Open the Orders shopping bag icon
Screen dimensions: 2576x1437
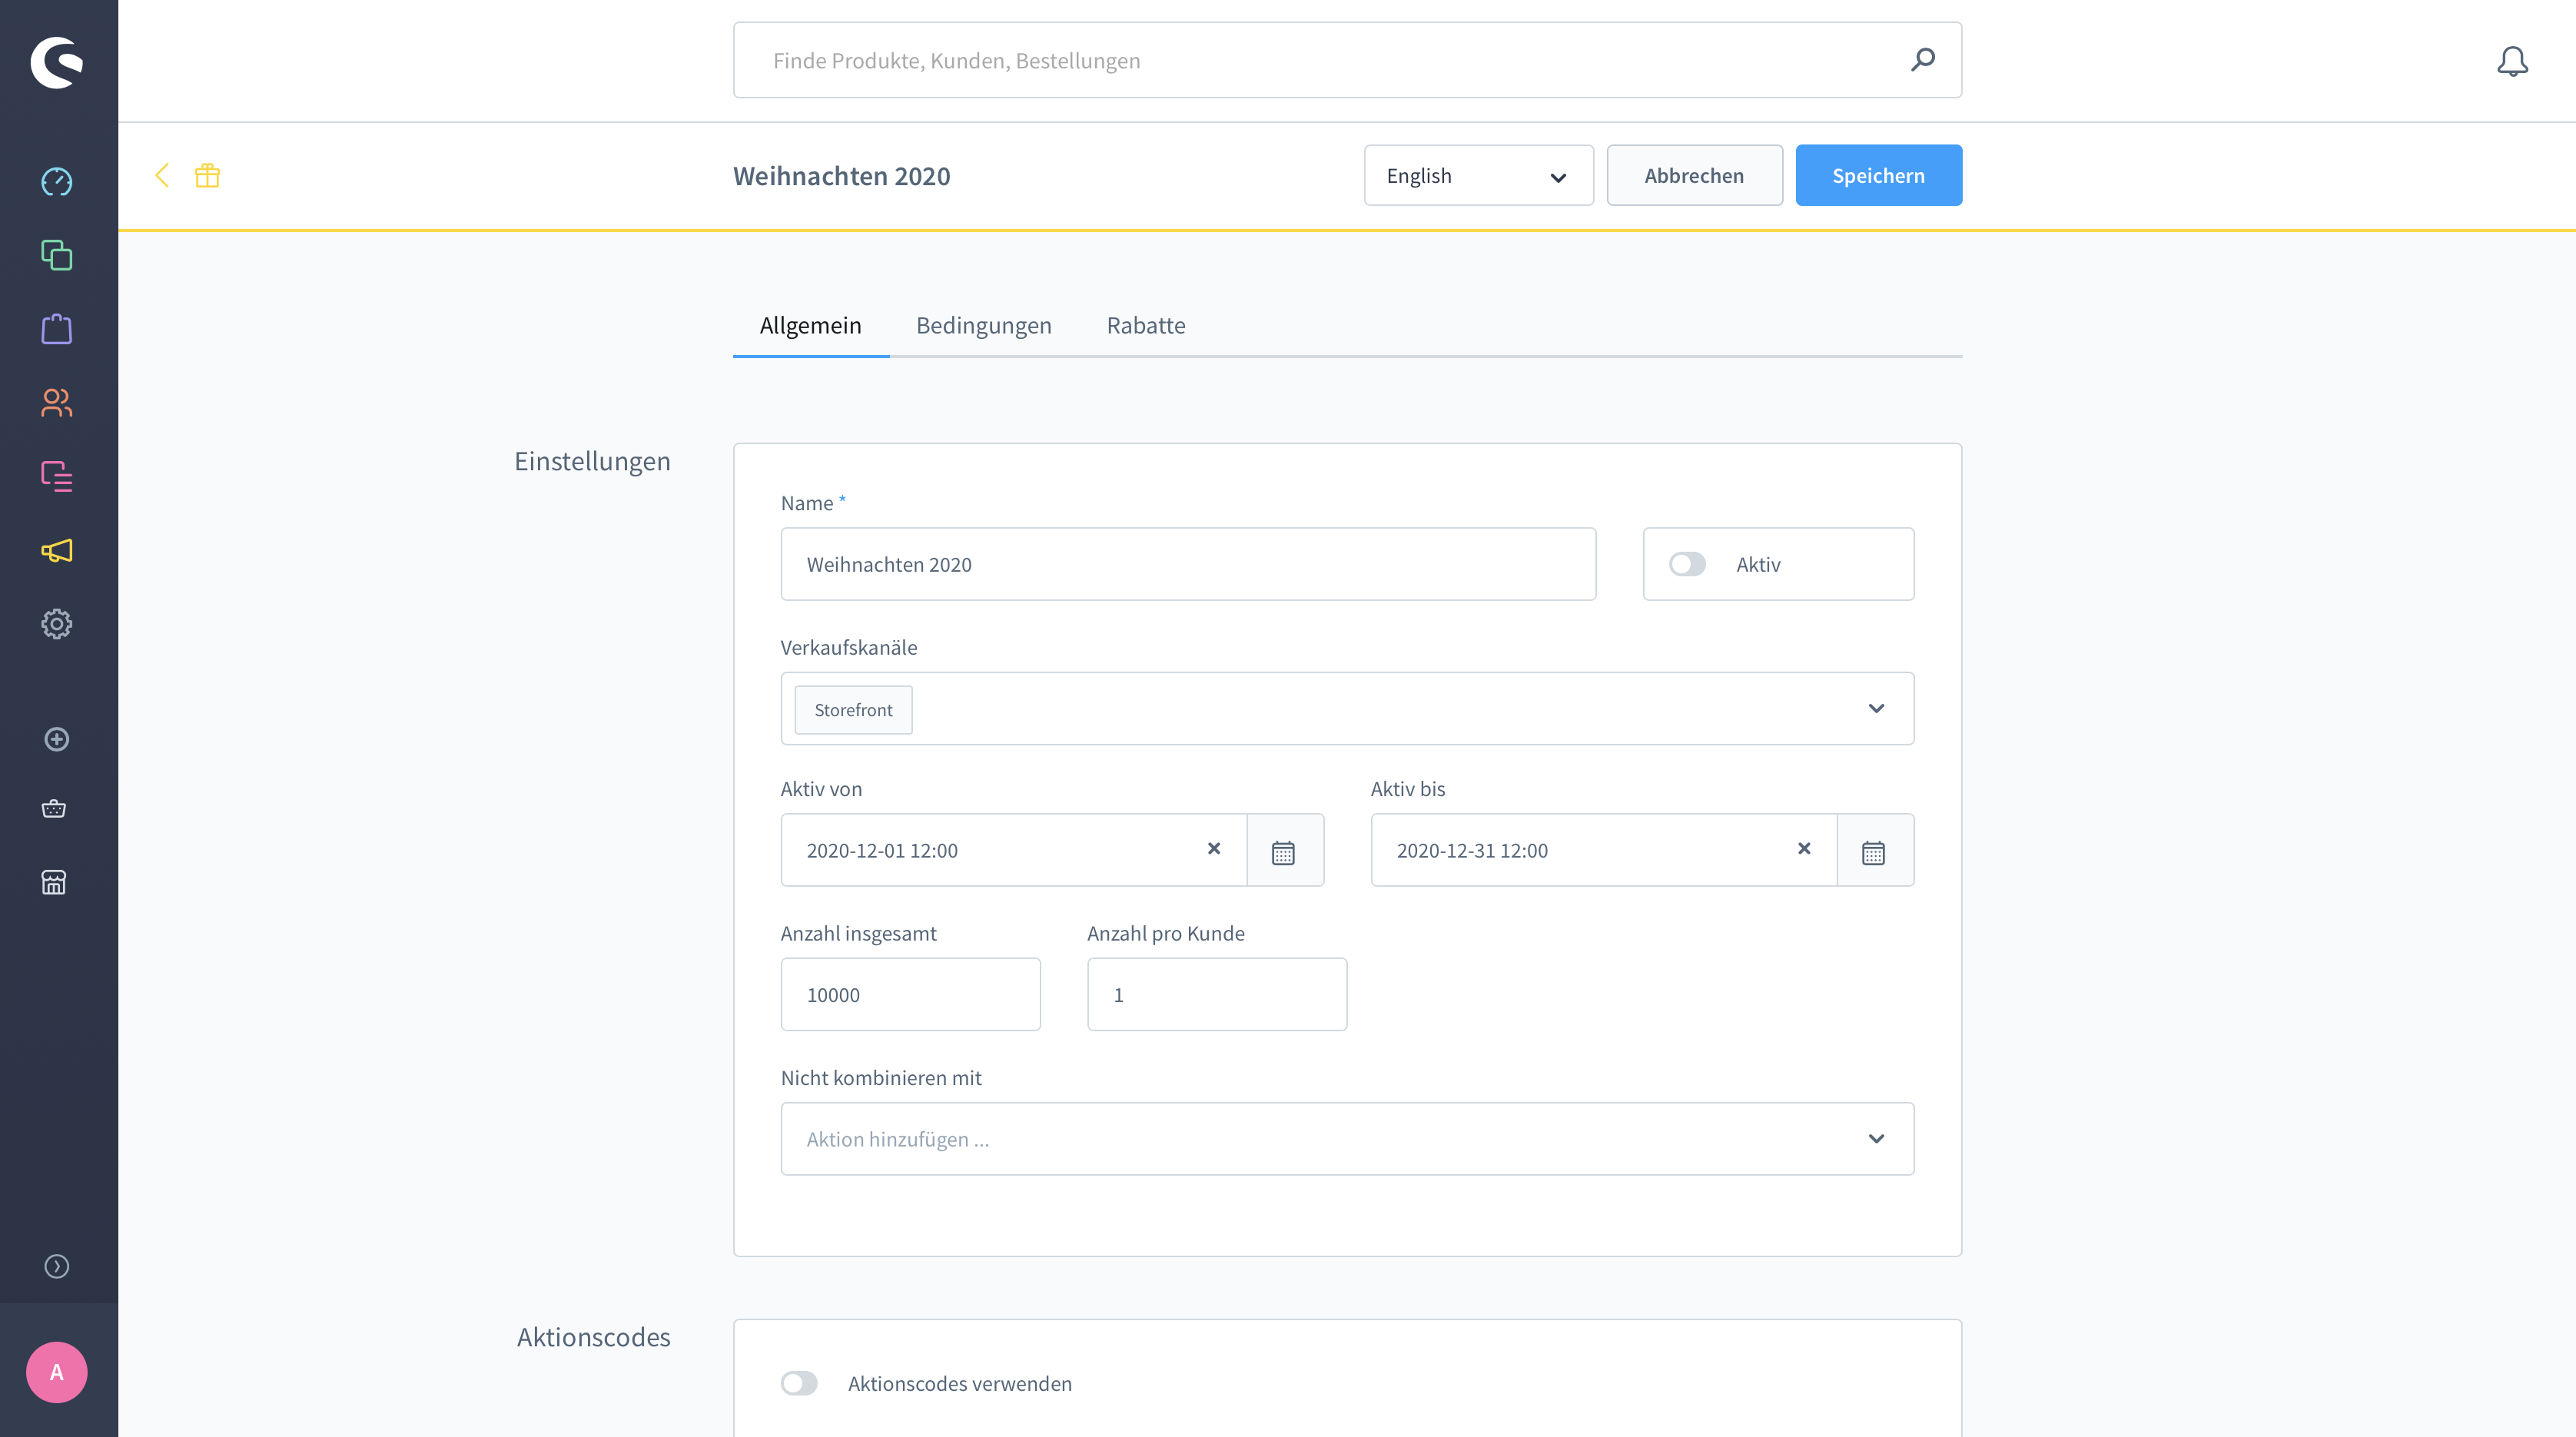pos(57,329)
